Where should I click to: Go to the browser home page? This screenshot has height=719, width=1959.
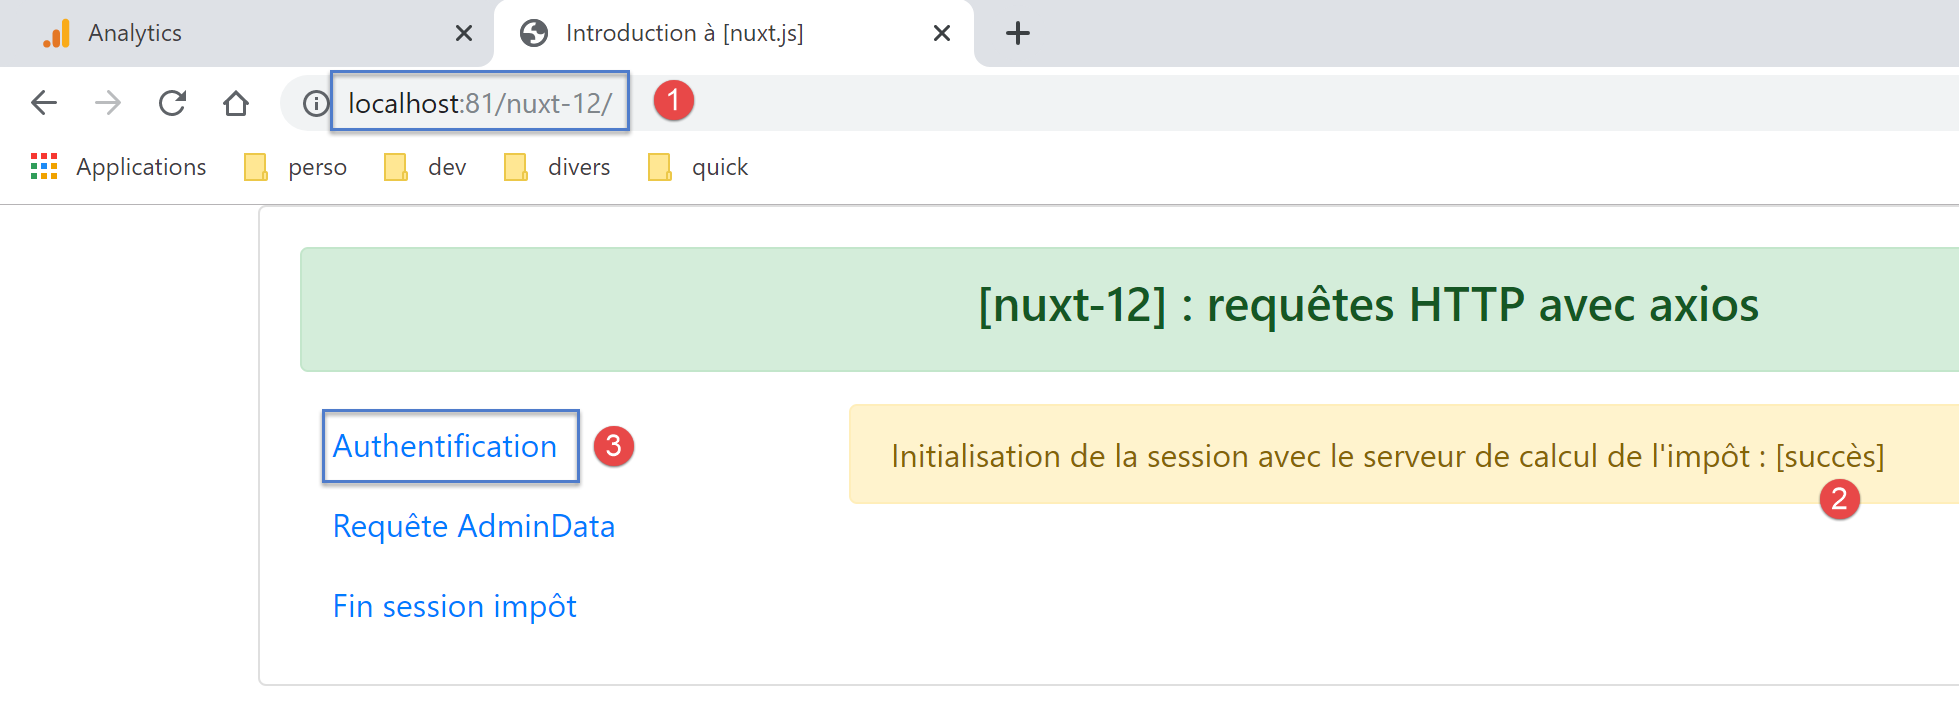(236, 103)
